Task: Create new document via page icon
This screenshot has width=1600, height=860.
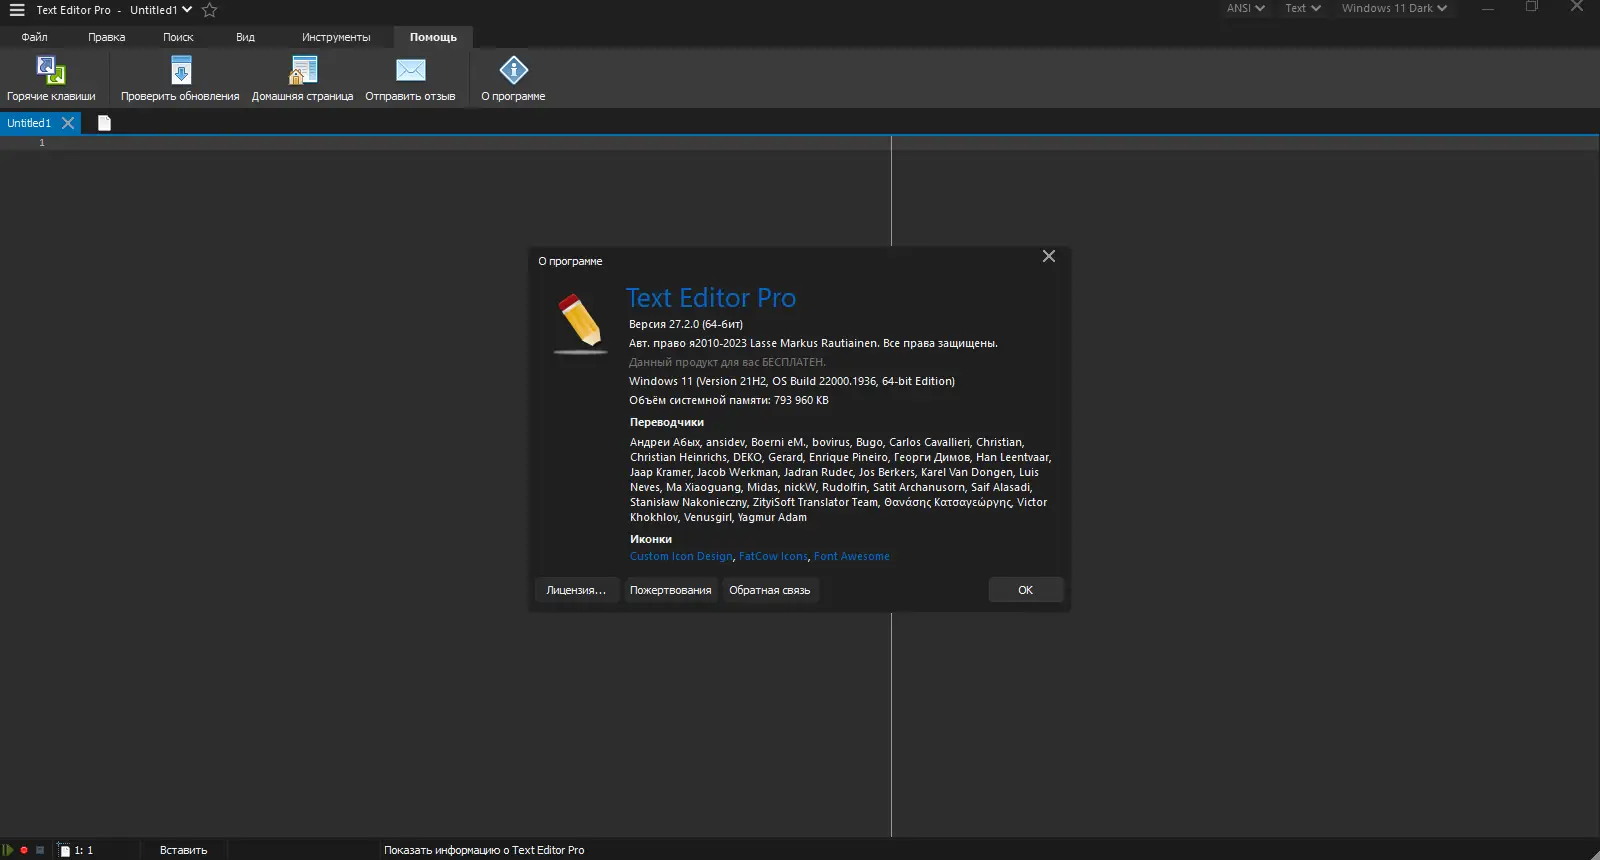Action: pos(104,123)
